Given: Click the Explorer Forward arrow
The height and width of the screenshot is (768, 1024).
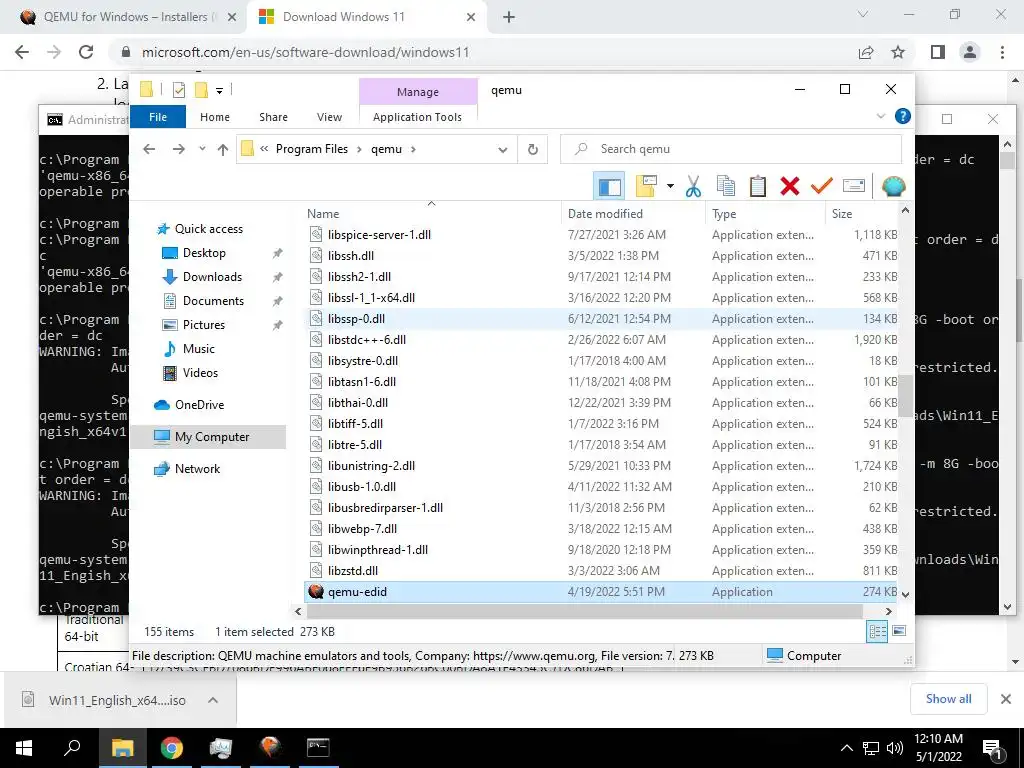Looking at the screenshot, I should [x=178, y=149].
